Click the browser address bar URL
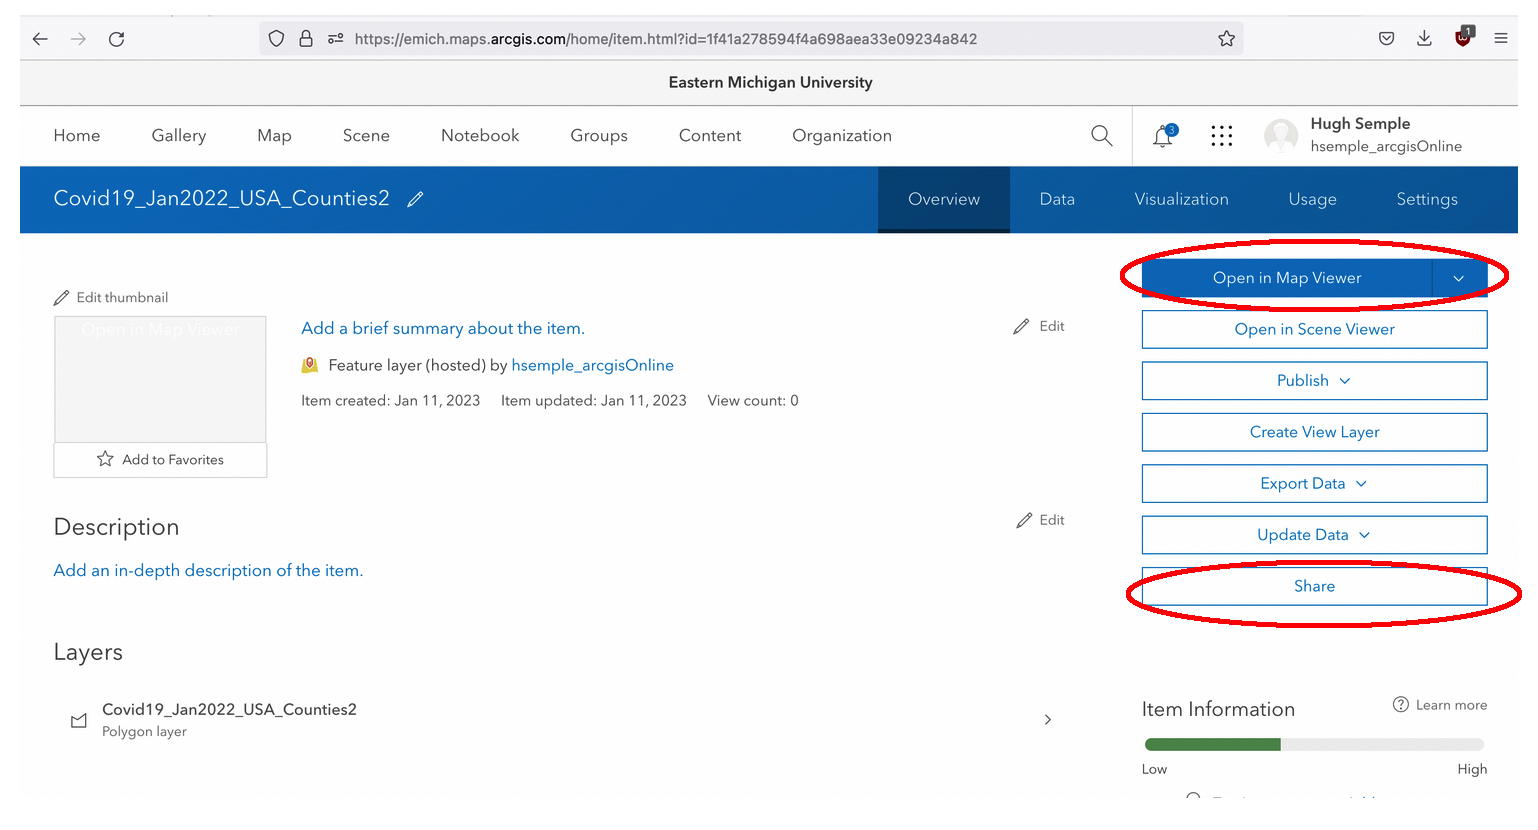This screenshot has height=830, width=1538. (x=666, y=39)
